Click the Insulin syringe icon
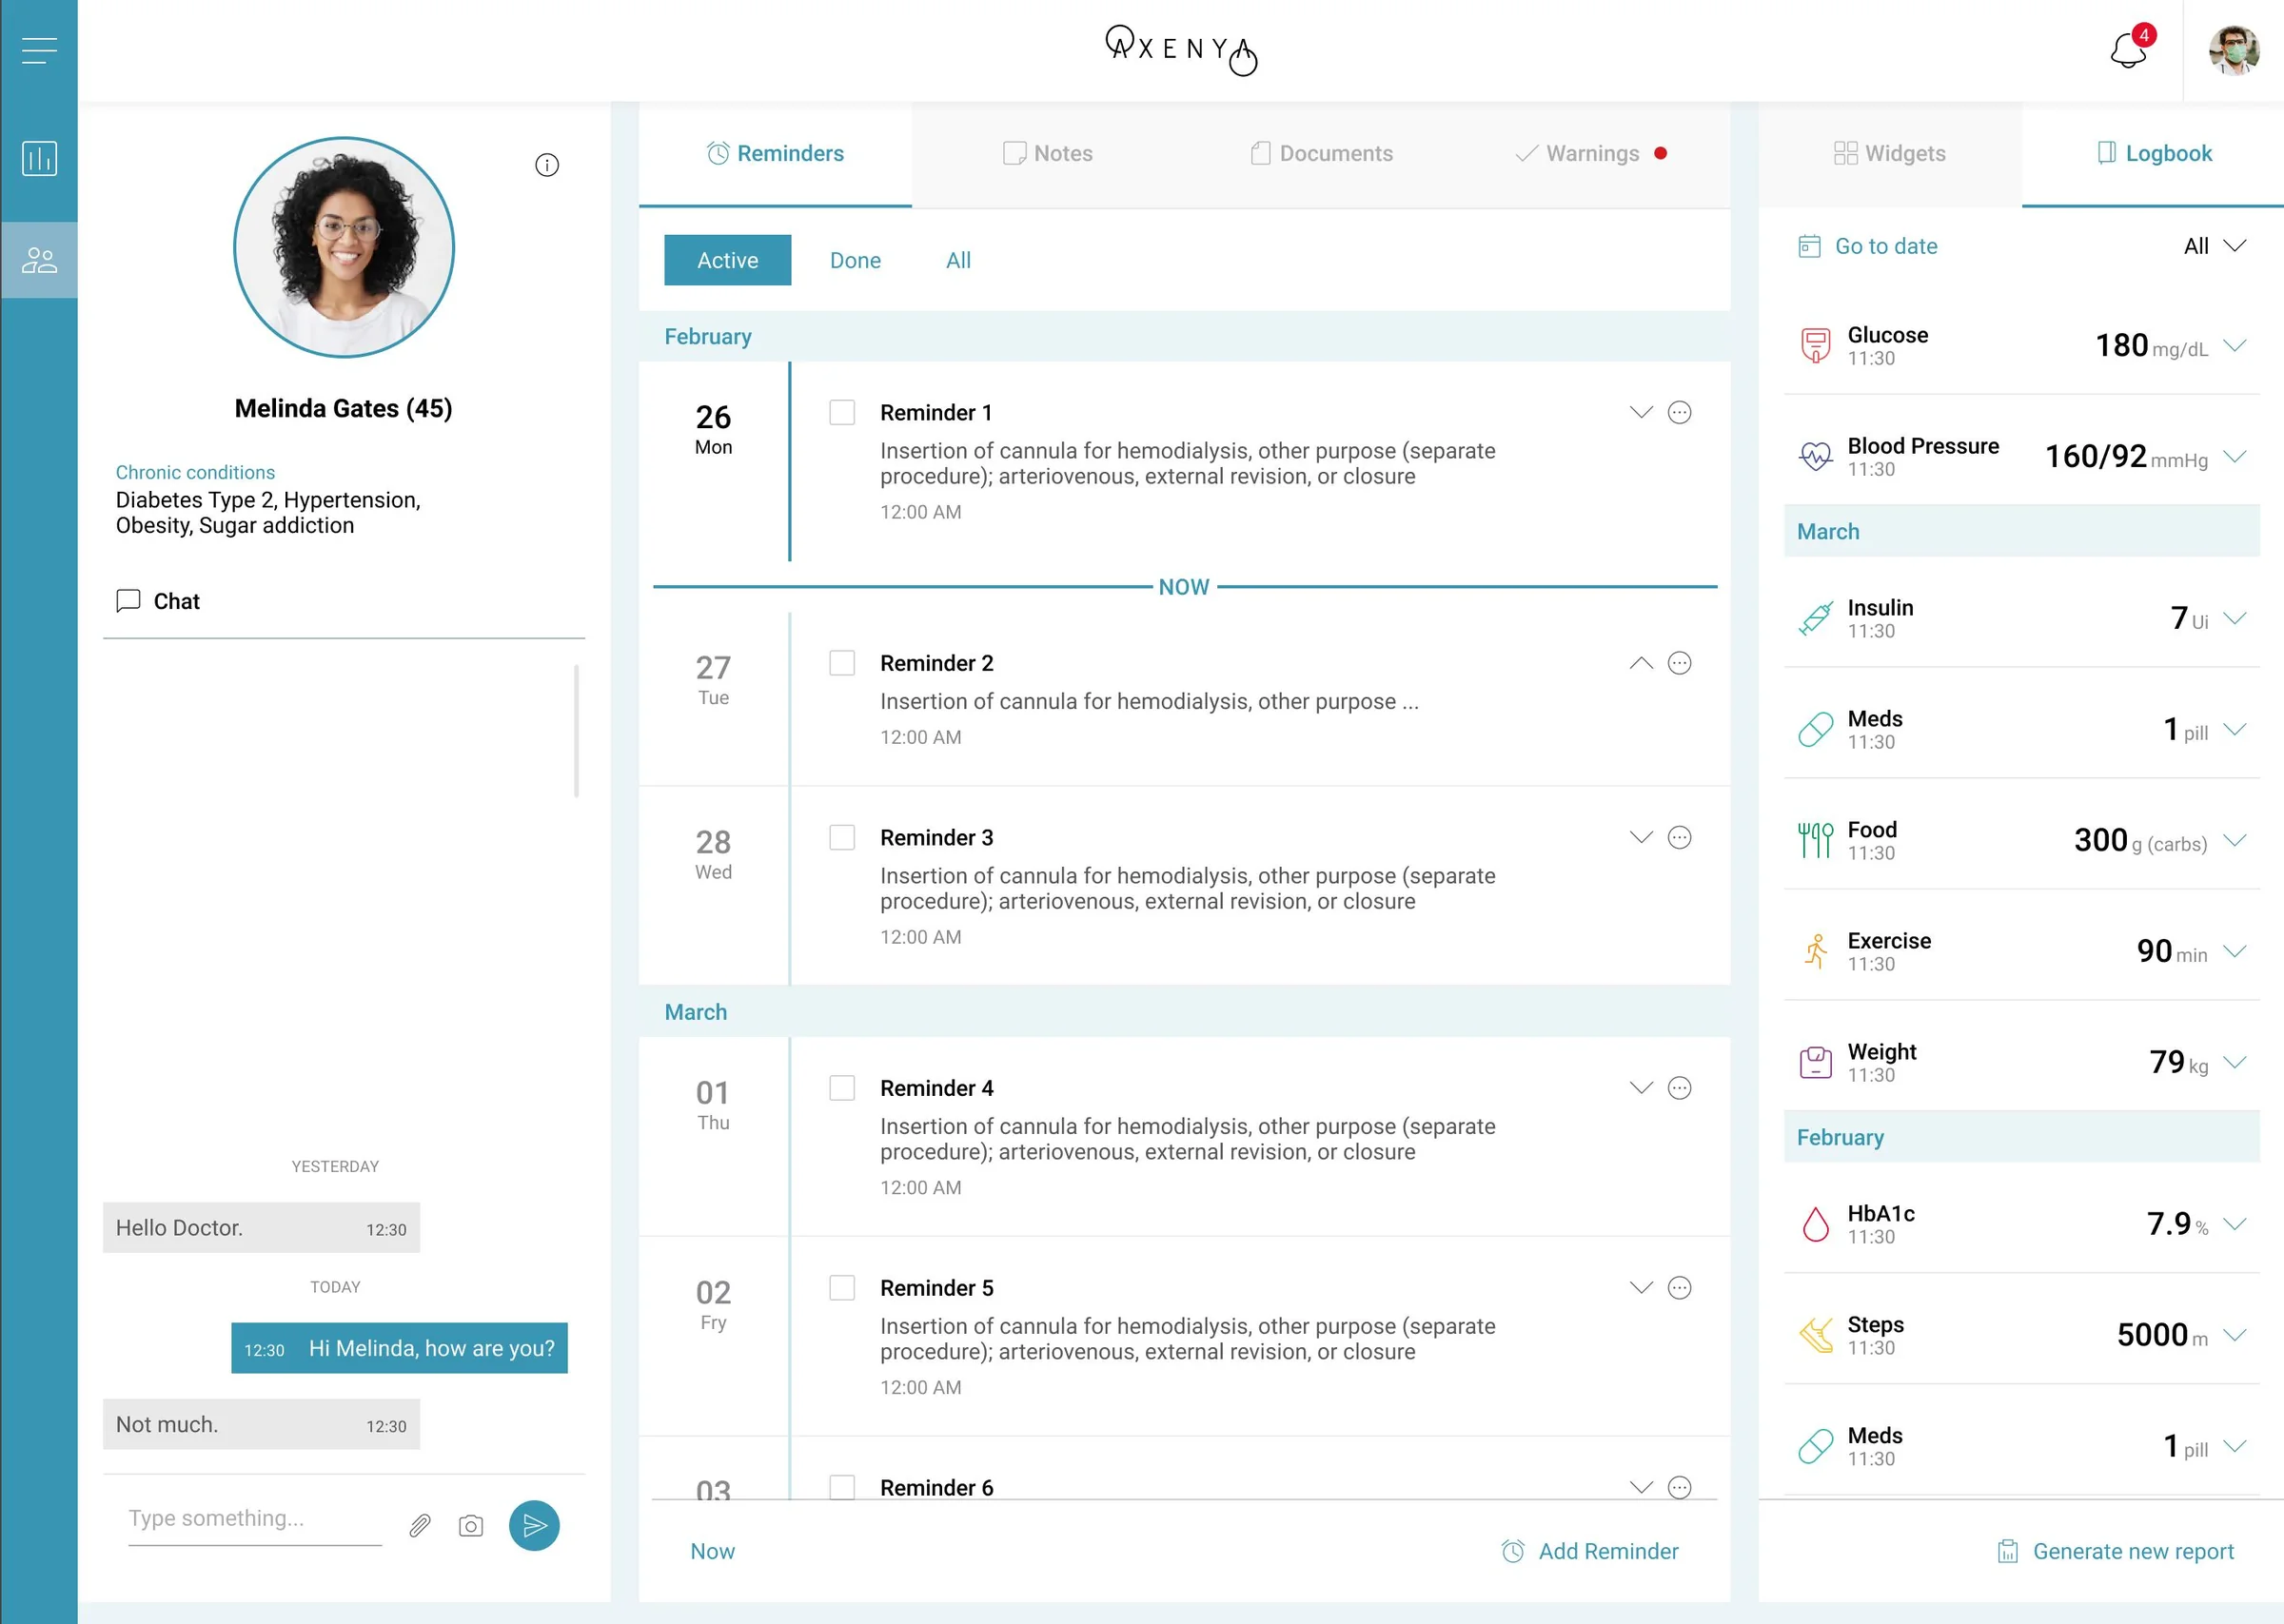The height and width of the screenshot is (1624, 2284). tap(1815, 618)
